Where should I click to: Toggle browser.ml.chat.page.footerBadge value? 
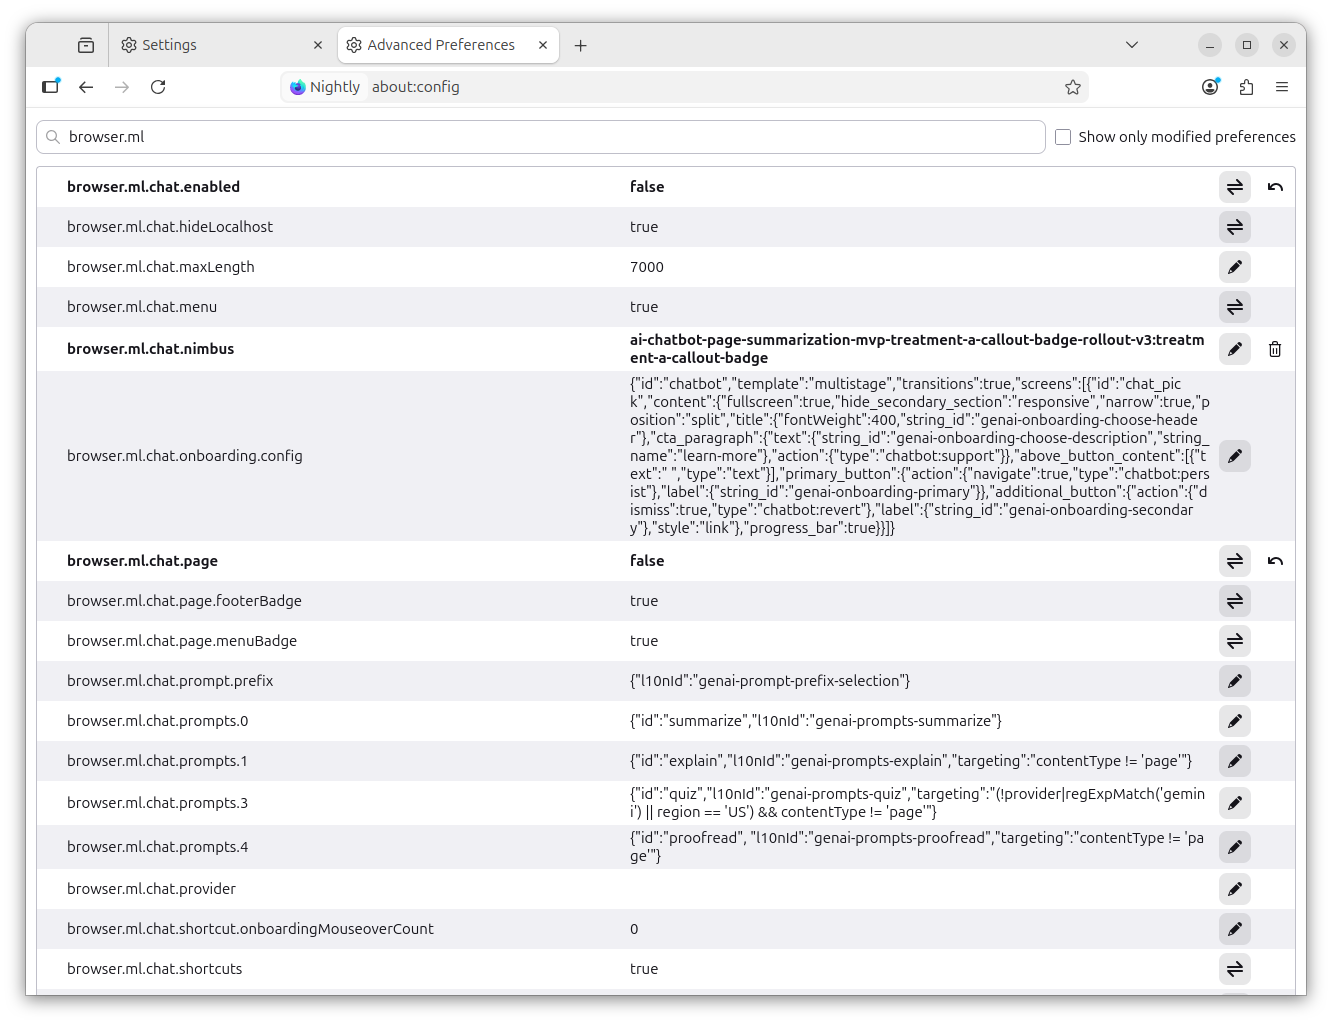[x=1235, y=601]
